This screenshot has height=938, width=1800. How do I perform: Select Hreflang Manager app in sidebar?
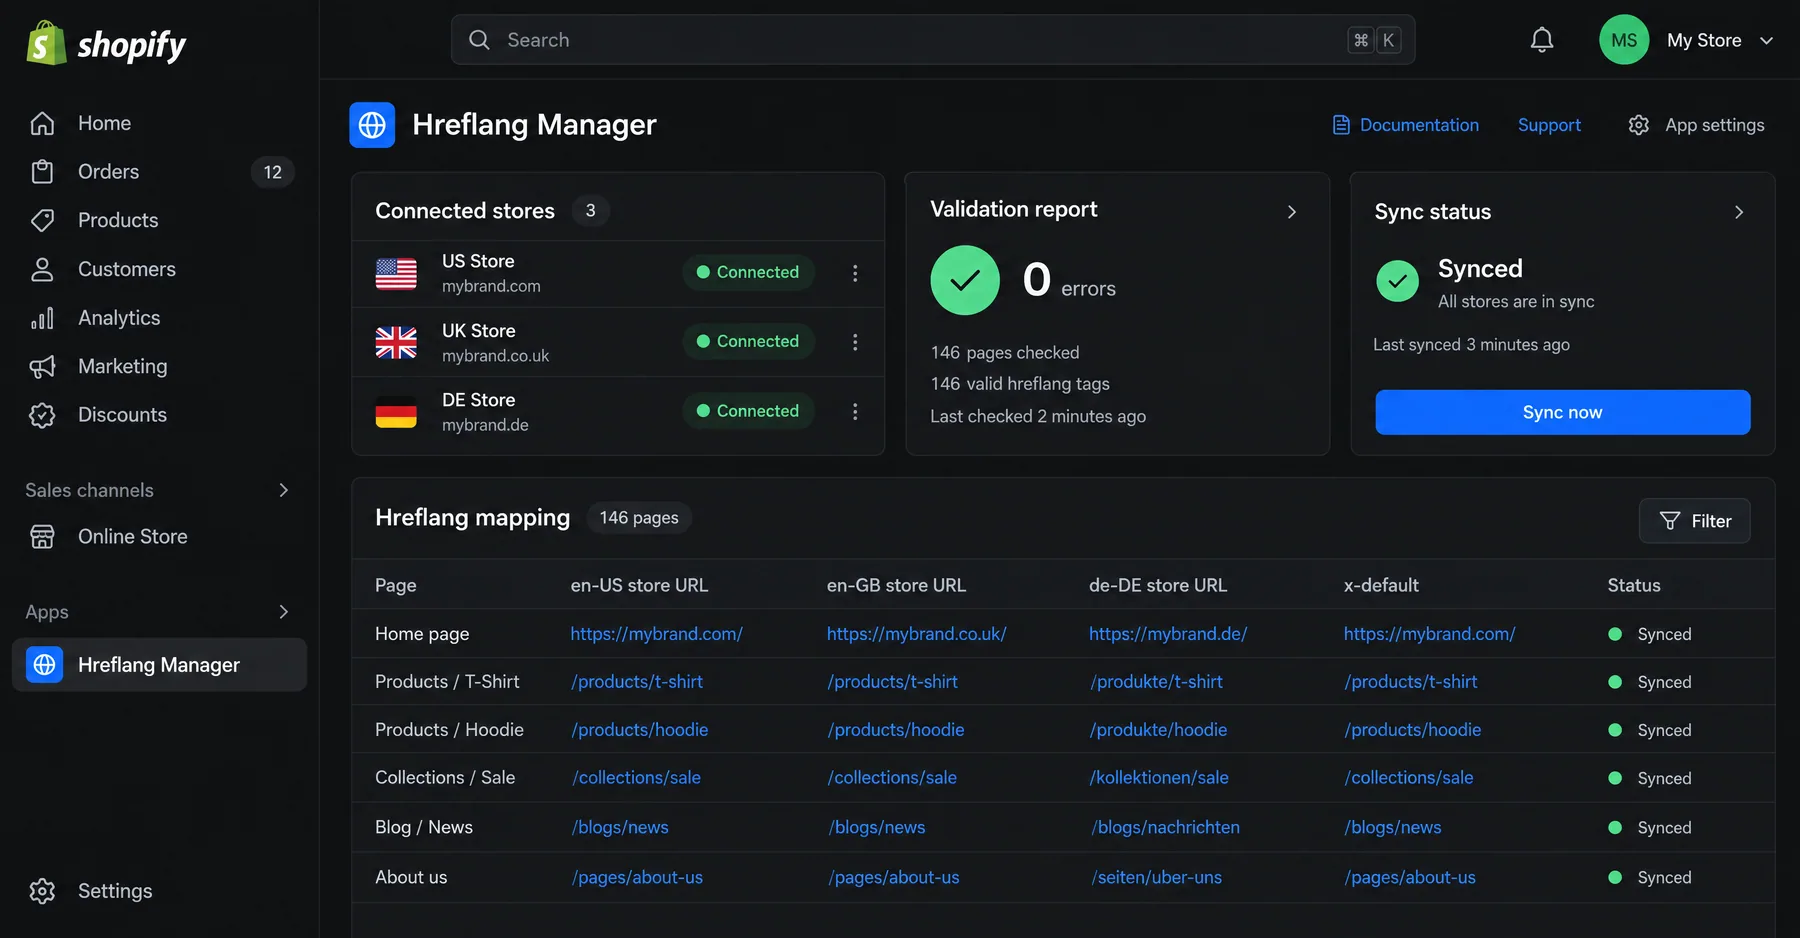(x=160, y=665)
